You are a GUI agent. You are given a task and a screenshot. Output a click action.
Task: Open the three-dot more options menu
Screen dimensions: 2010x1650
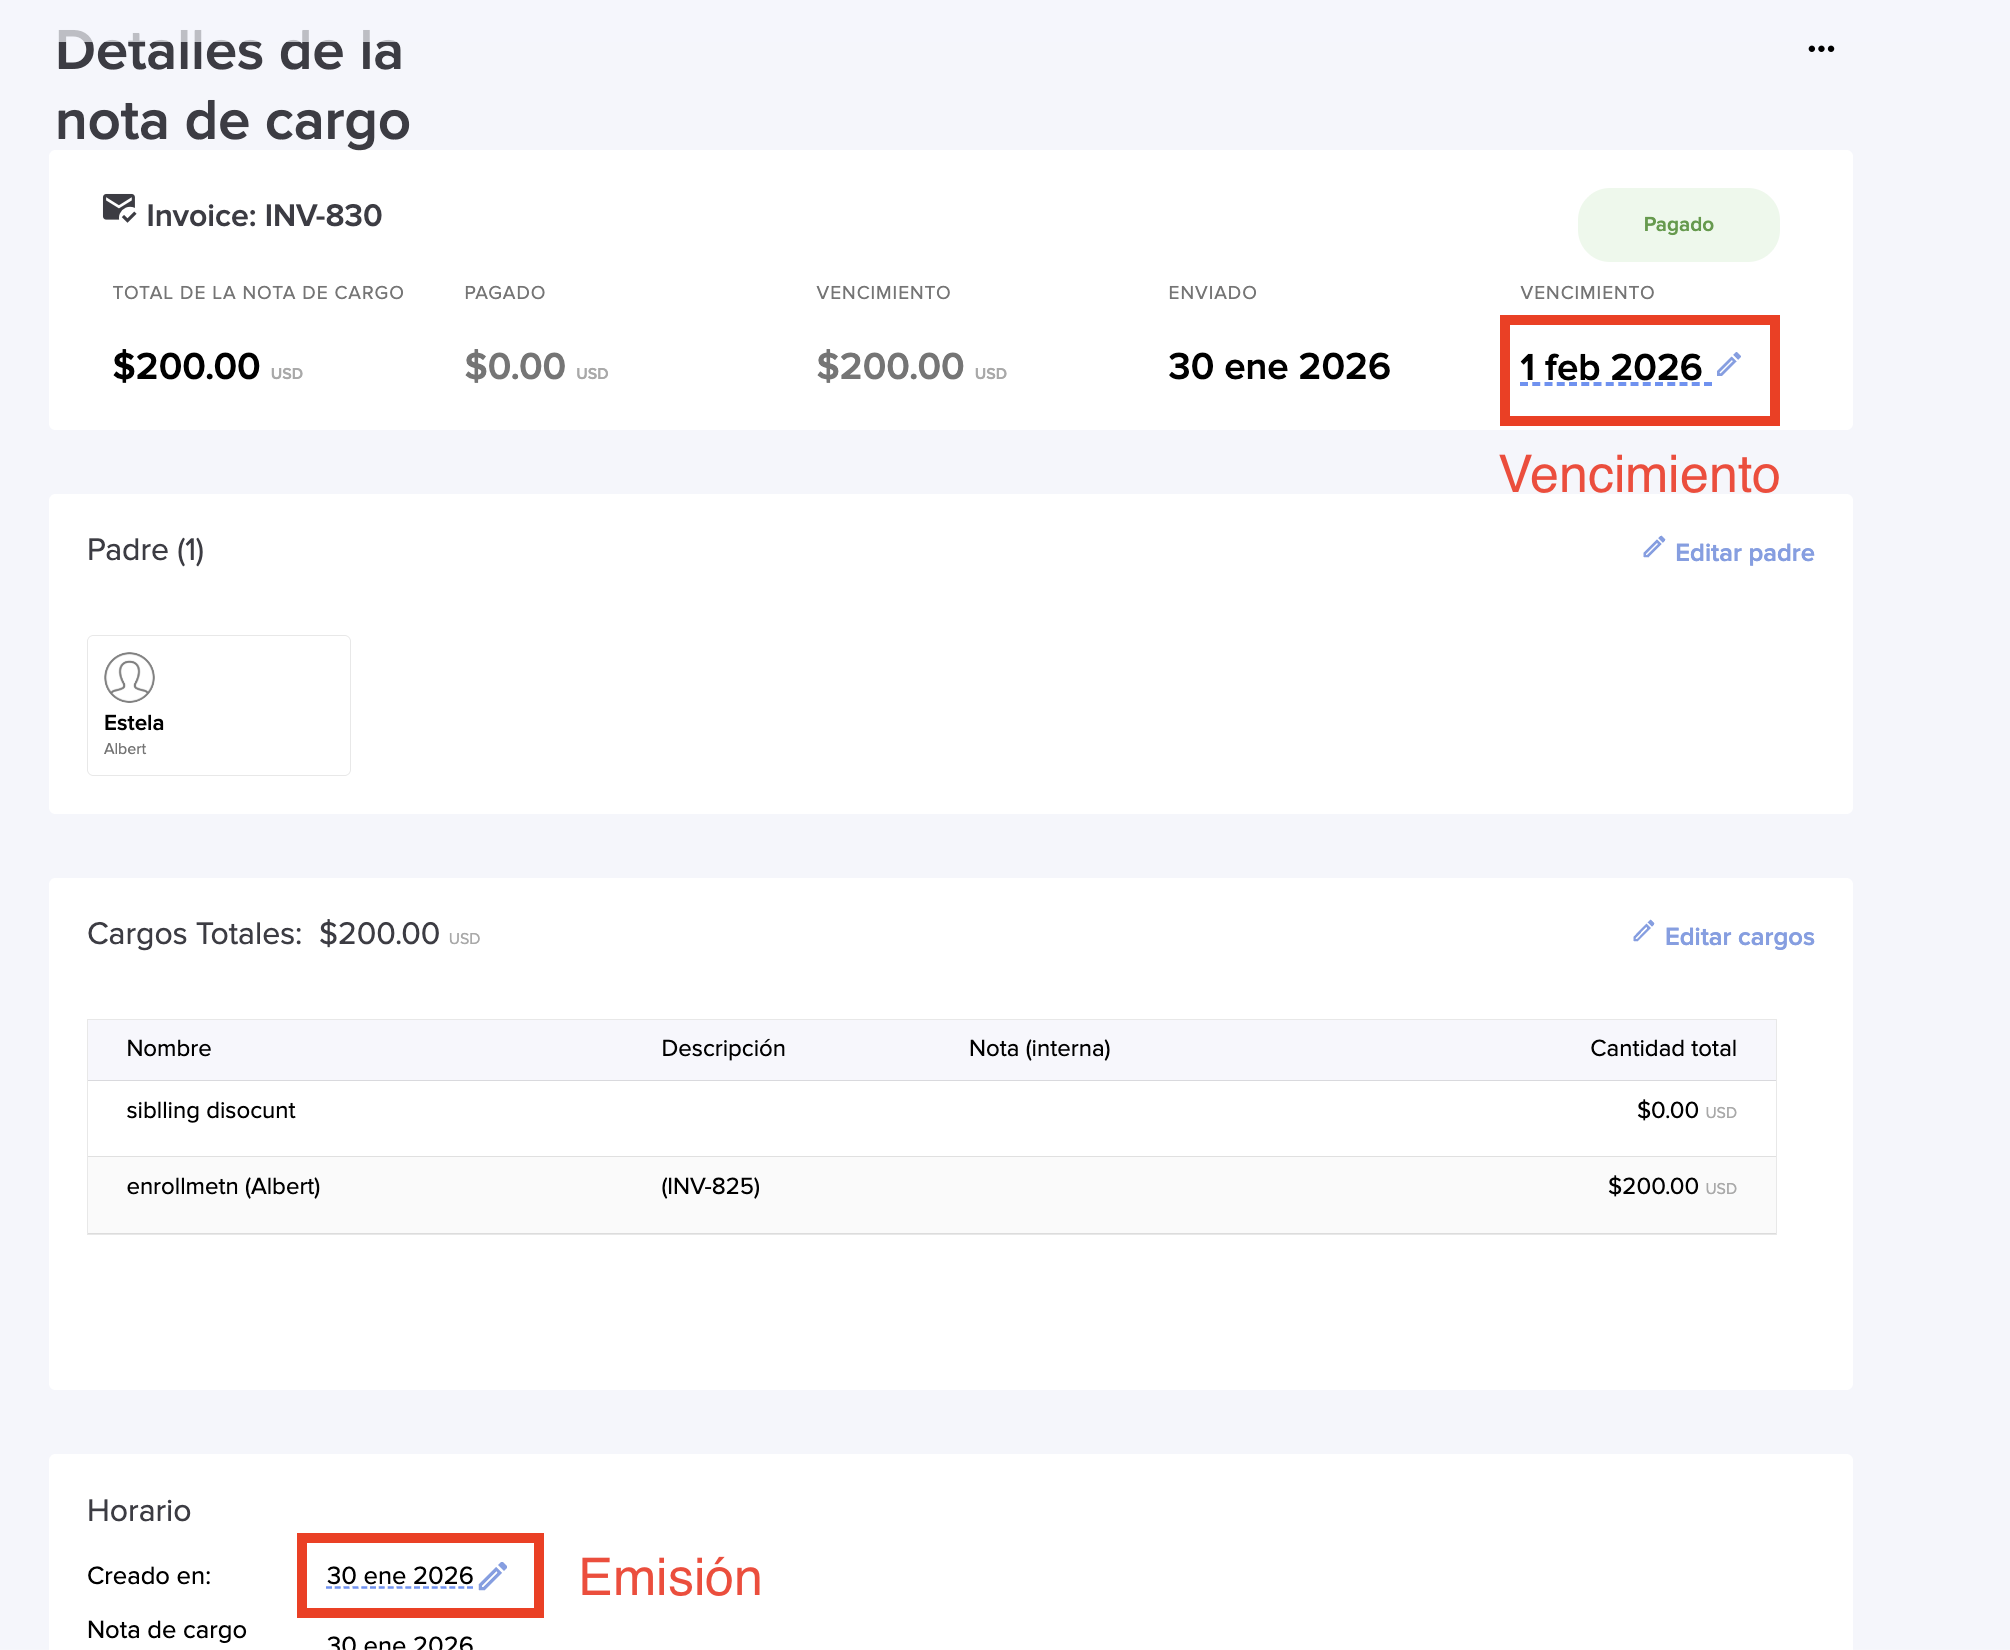coord(1820,49)
